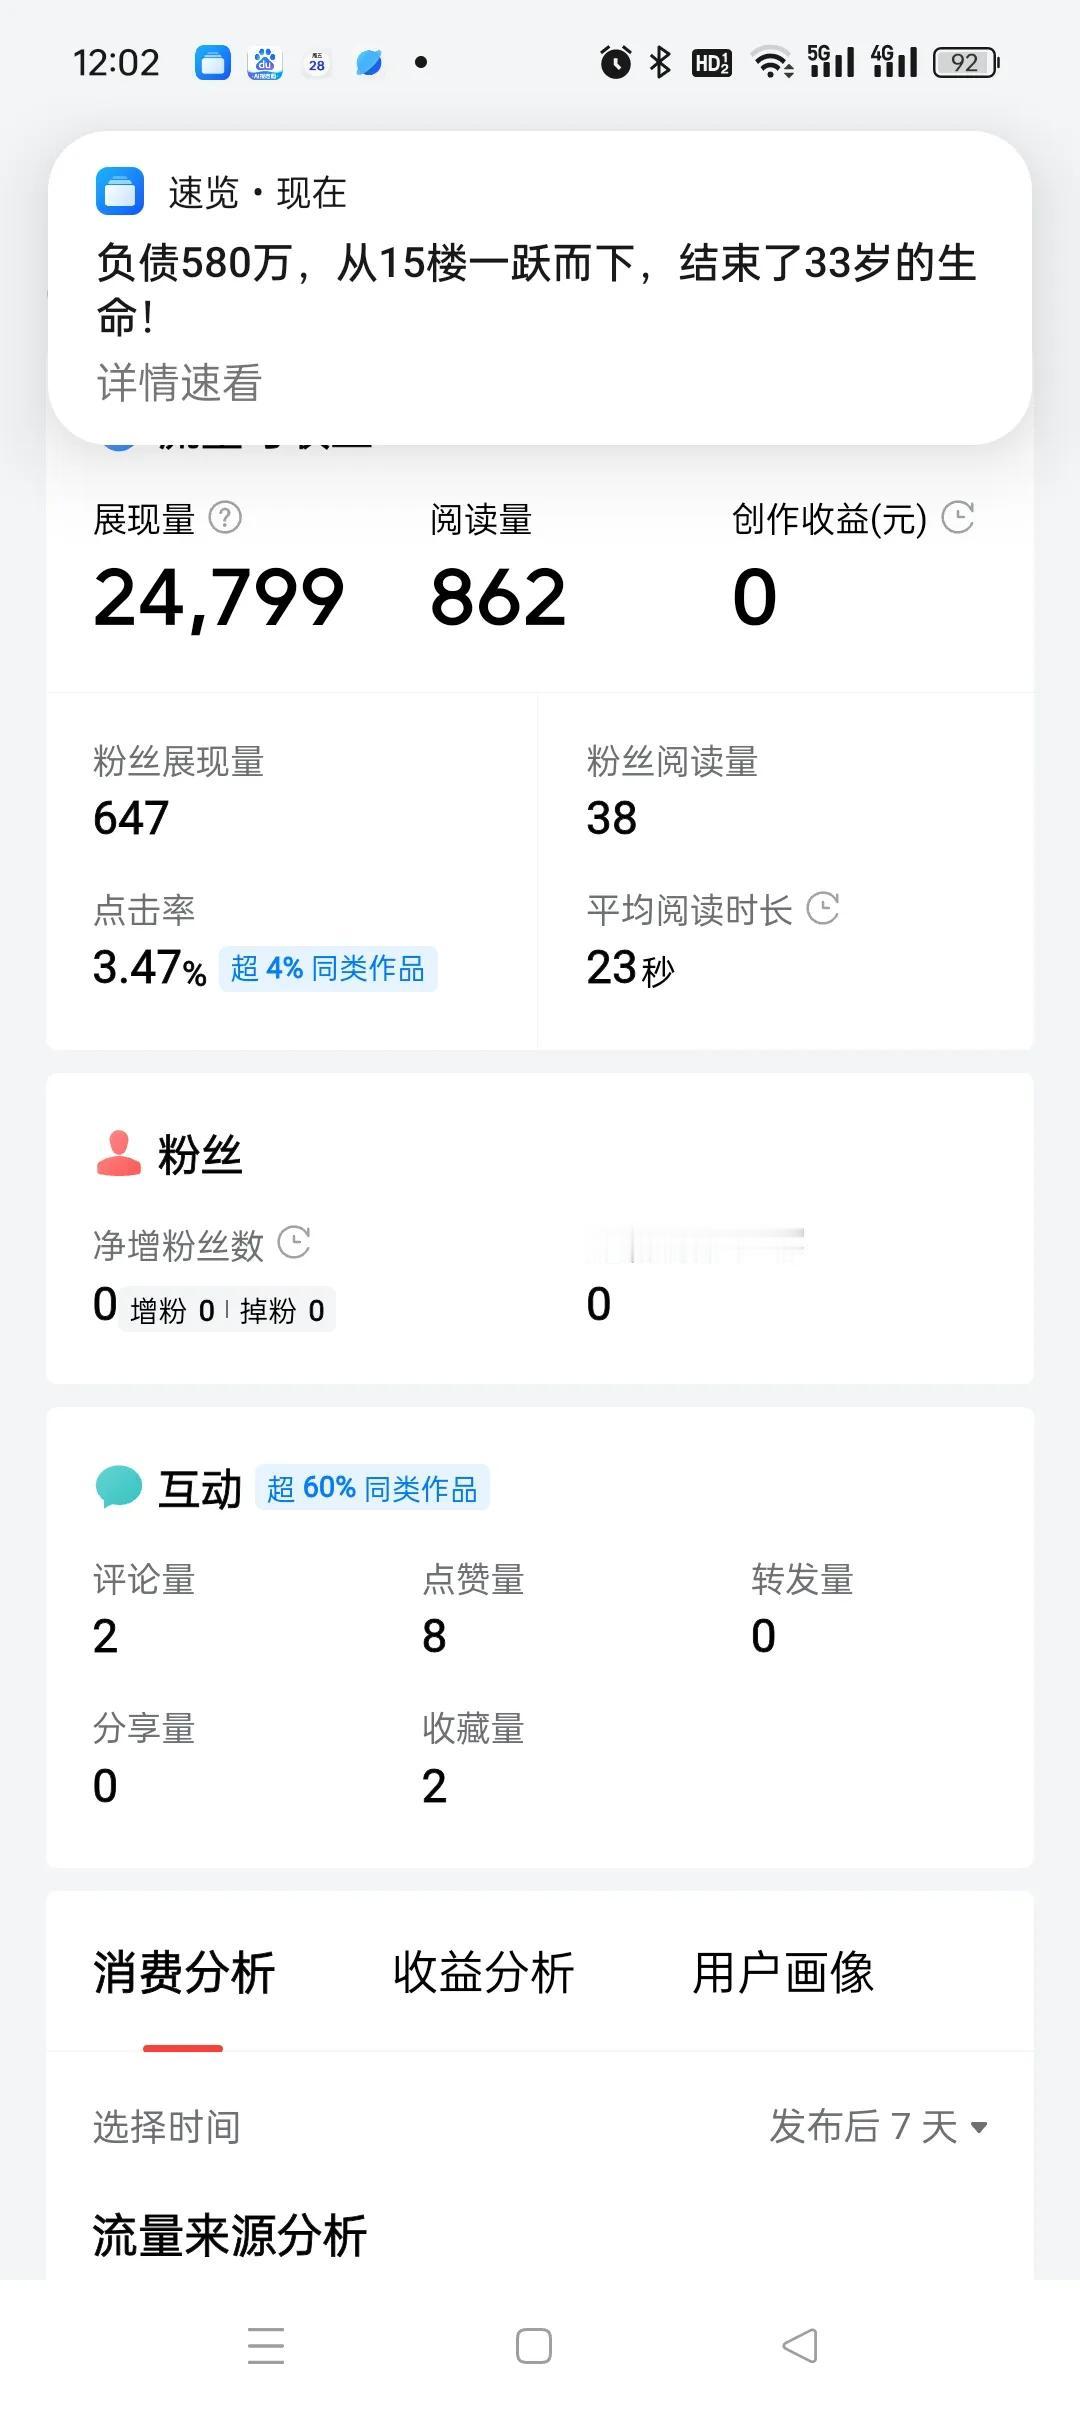The width and height of the screenshot is (1080, 2412).
Task: Tap the 增粉 0 掉粉 0 pill
Action: click(x=227, y=1310)
